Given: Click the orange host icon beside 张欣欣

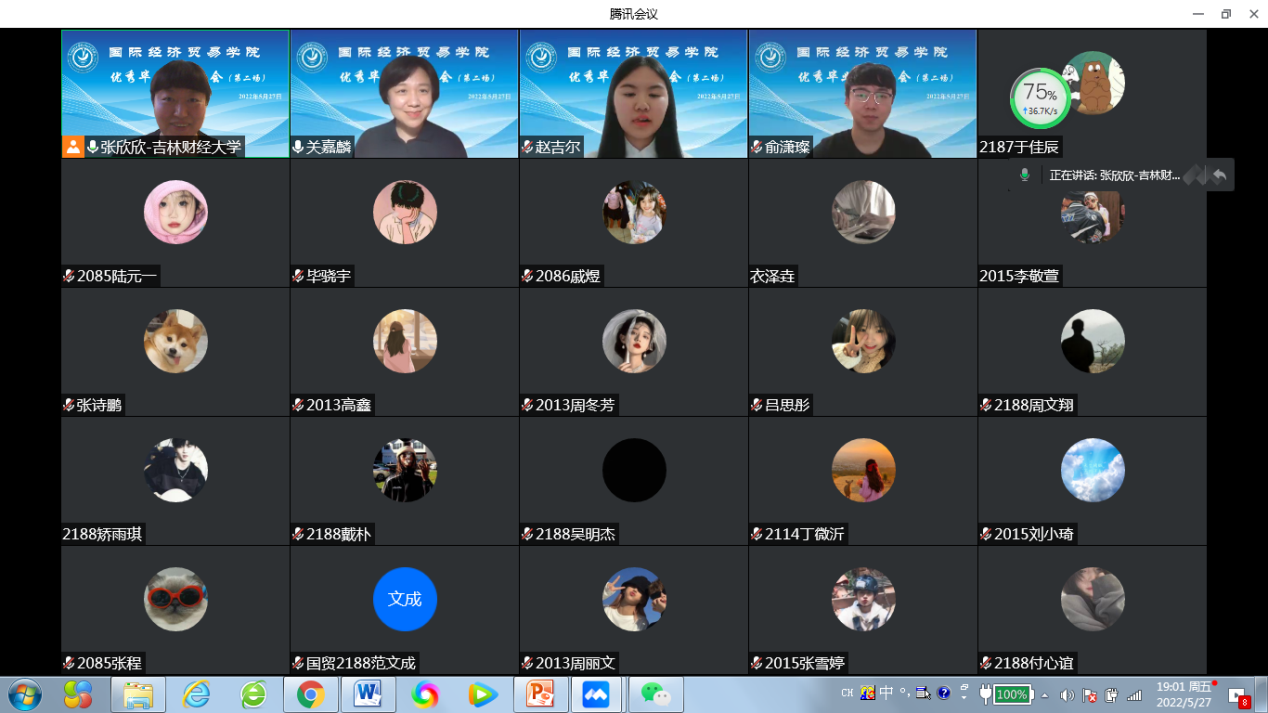Looking at the screenshot, I should pos(73,147).
